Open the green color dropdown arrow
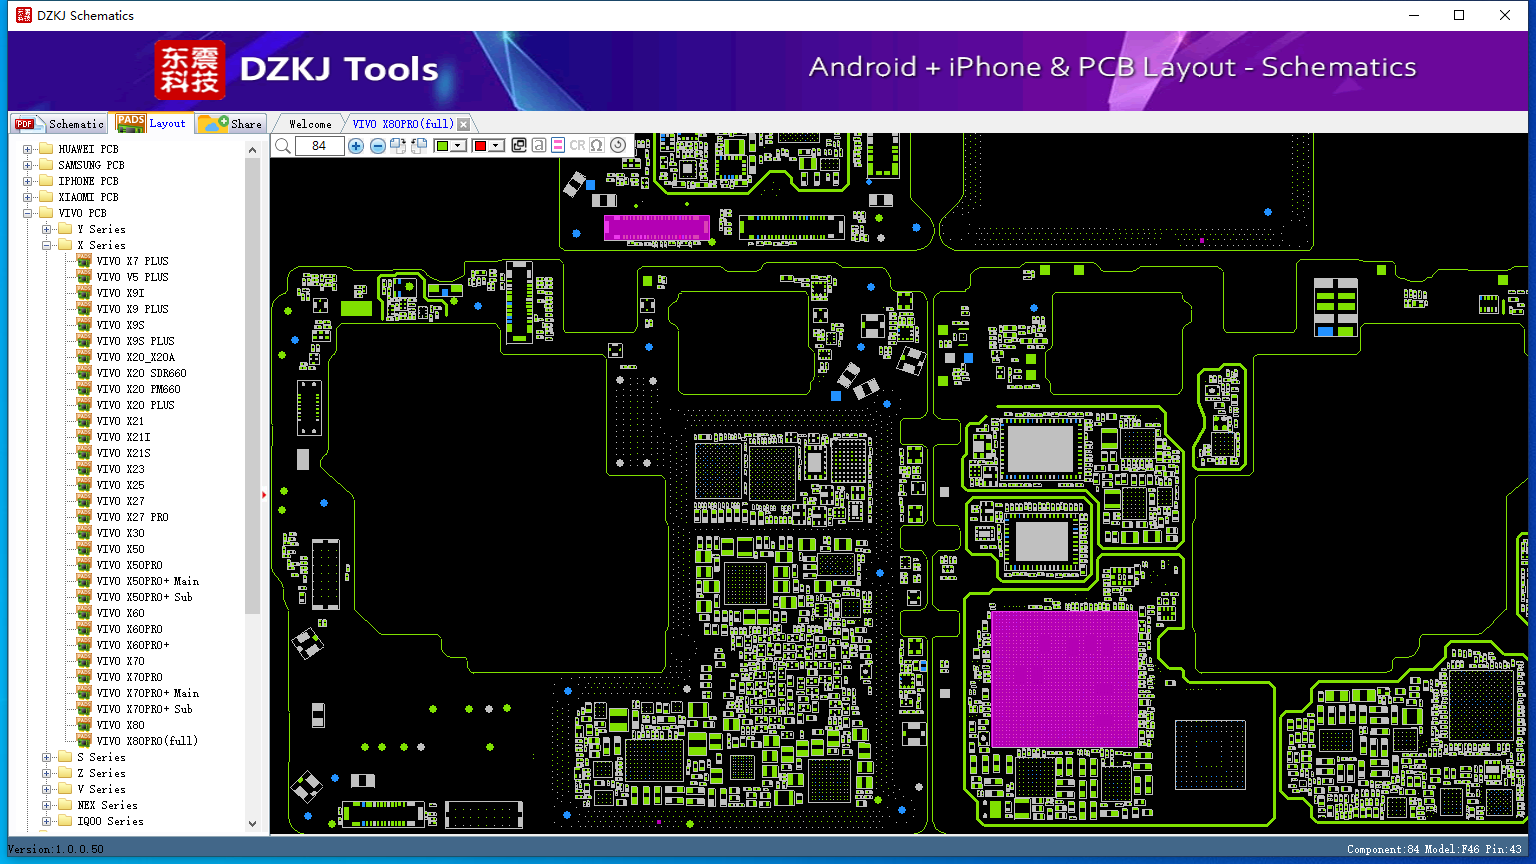The height and width of the screenshot is (864, 1536). pos(458,146)
